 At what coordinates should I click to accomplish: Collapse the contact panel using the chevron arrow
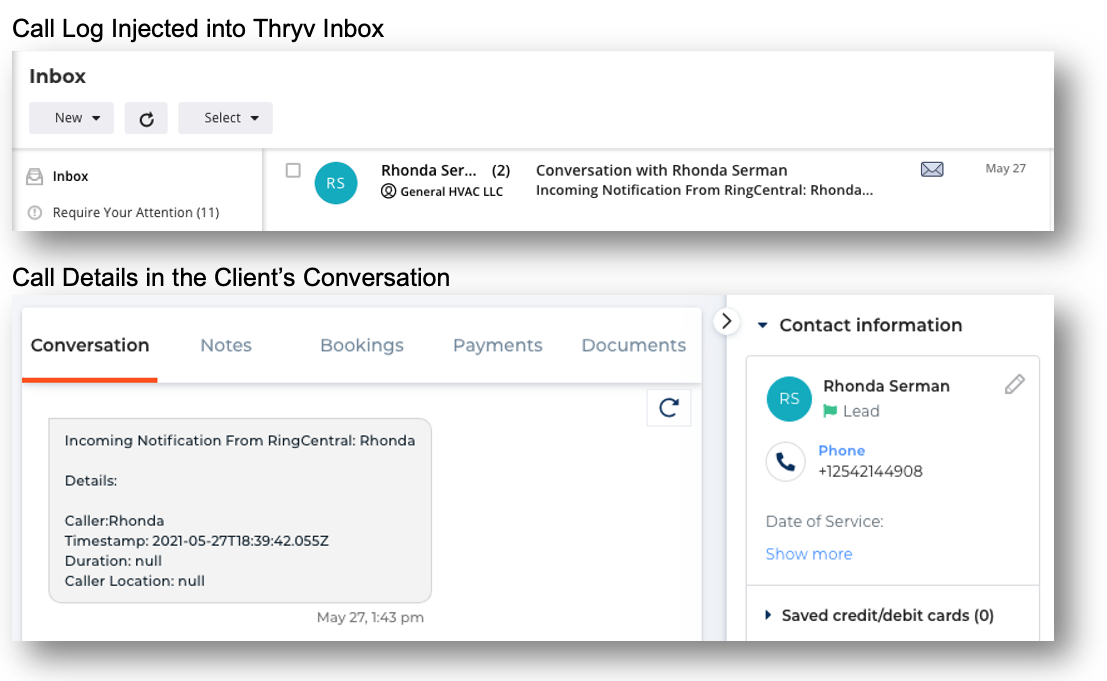pyautogui.click(x=726, y=321)
